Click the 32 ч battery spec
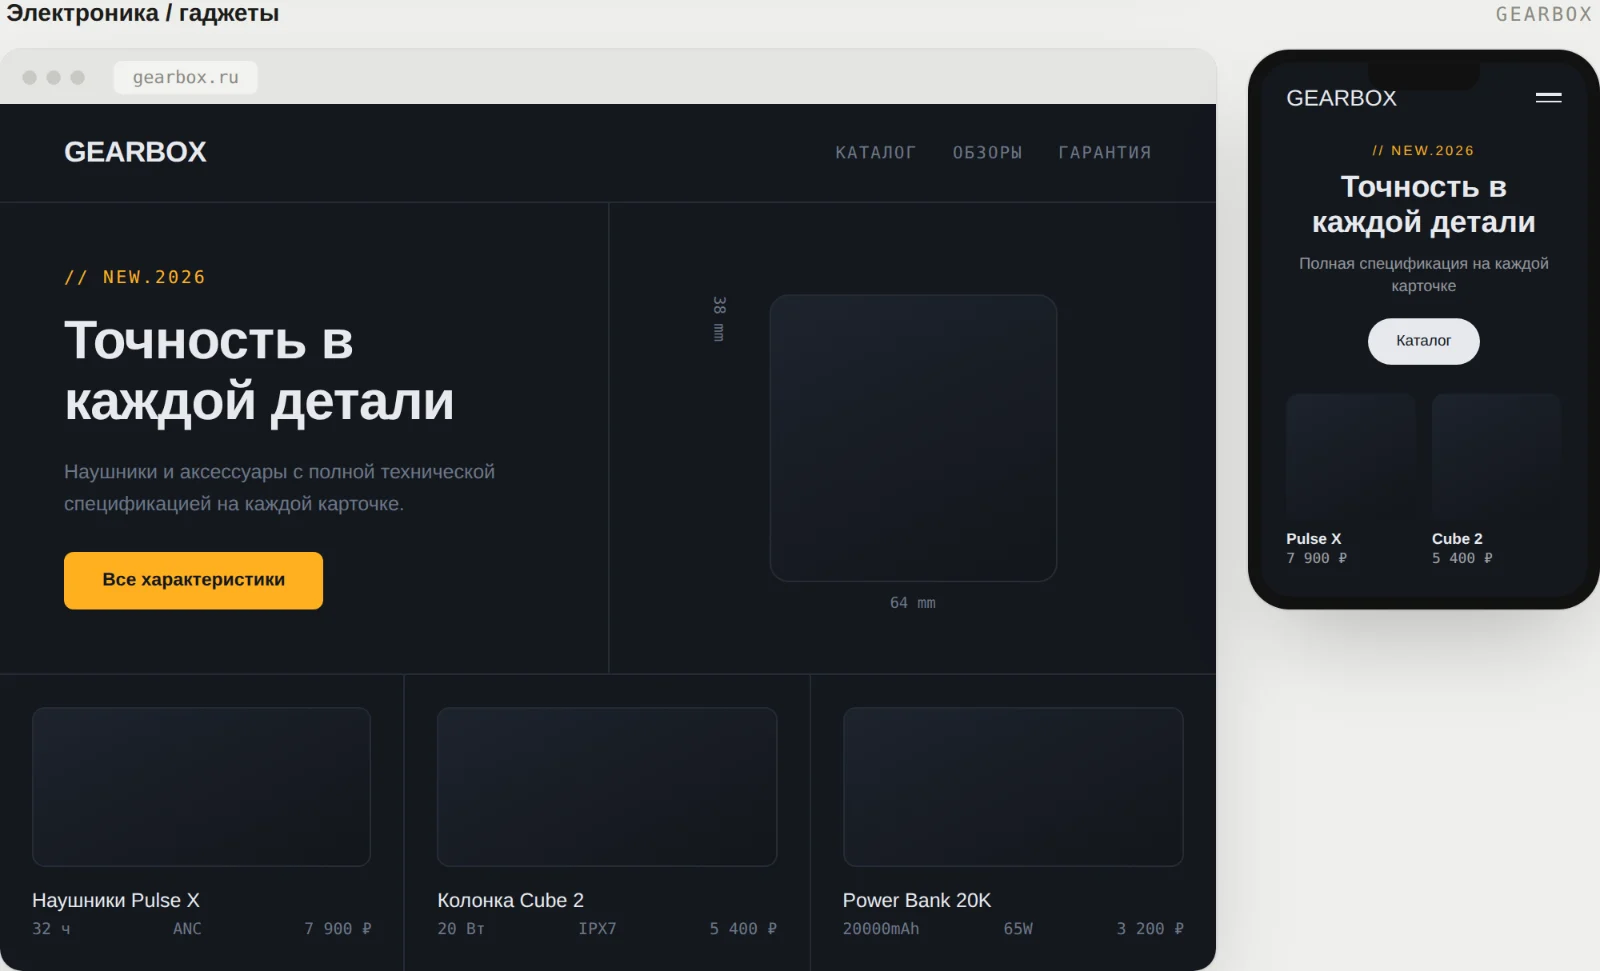 [51, 929]
